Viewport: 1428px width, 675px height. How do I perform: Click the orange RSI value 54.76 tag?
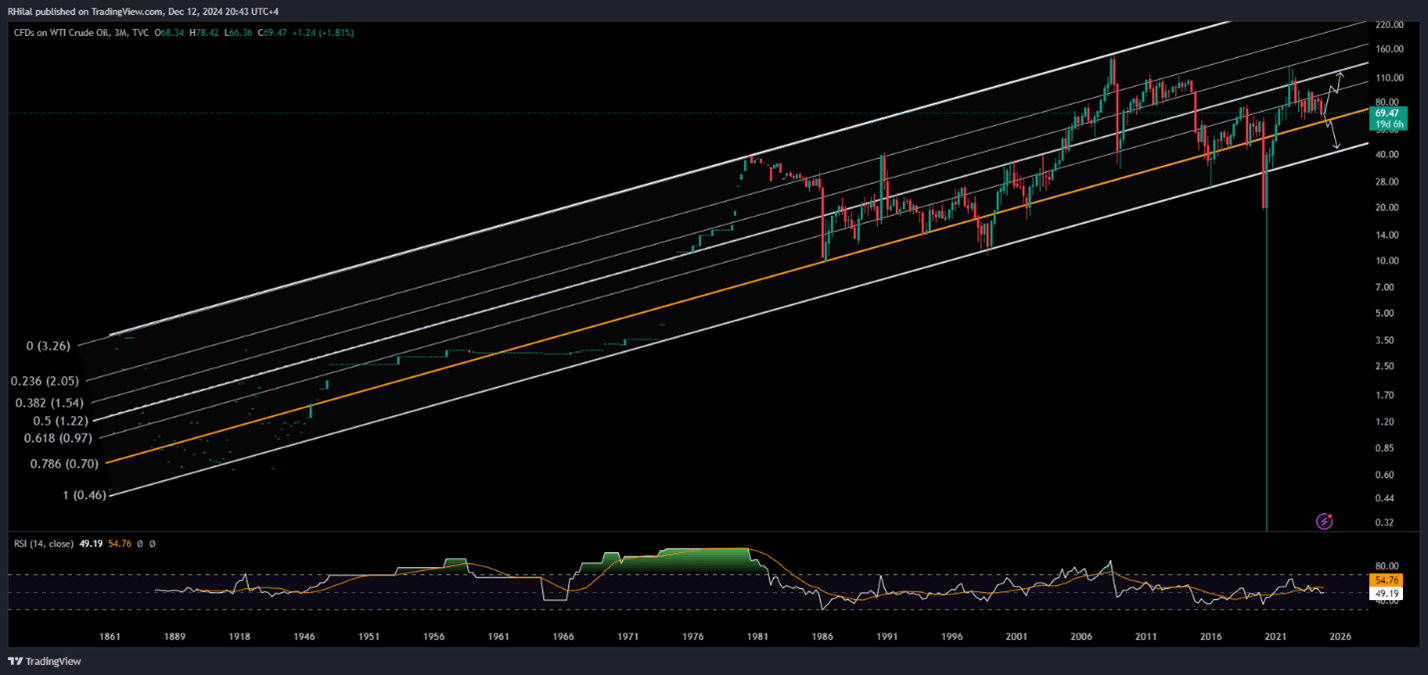pyautogui.click(x=1385, y=580)
